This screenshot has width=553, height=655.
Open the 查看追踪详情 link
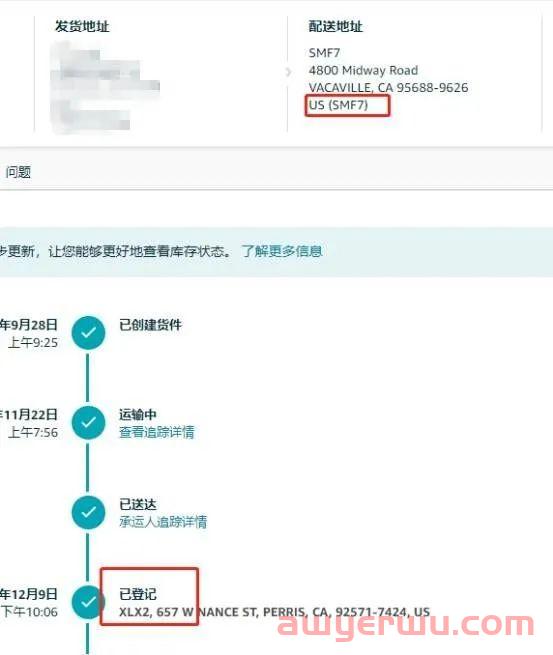click(x=157, y=432)
